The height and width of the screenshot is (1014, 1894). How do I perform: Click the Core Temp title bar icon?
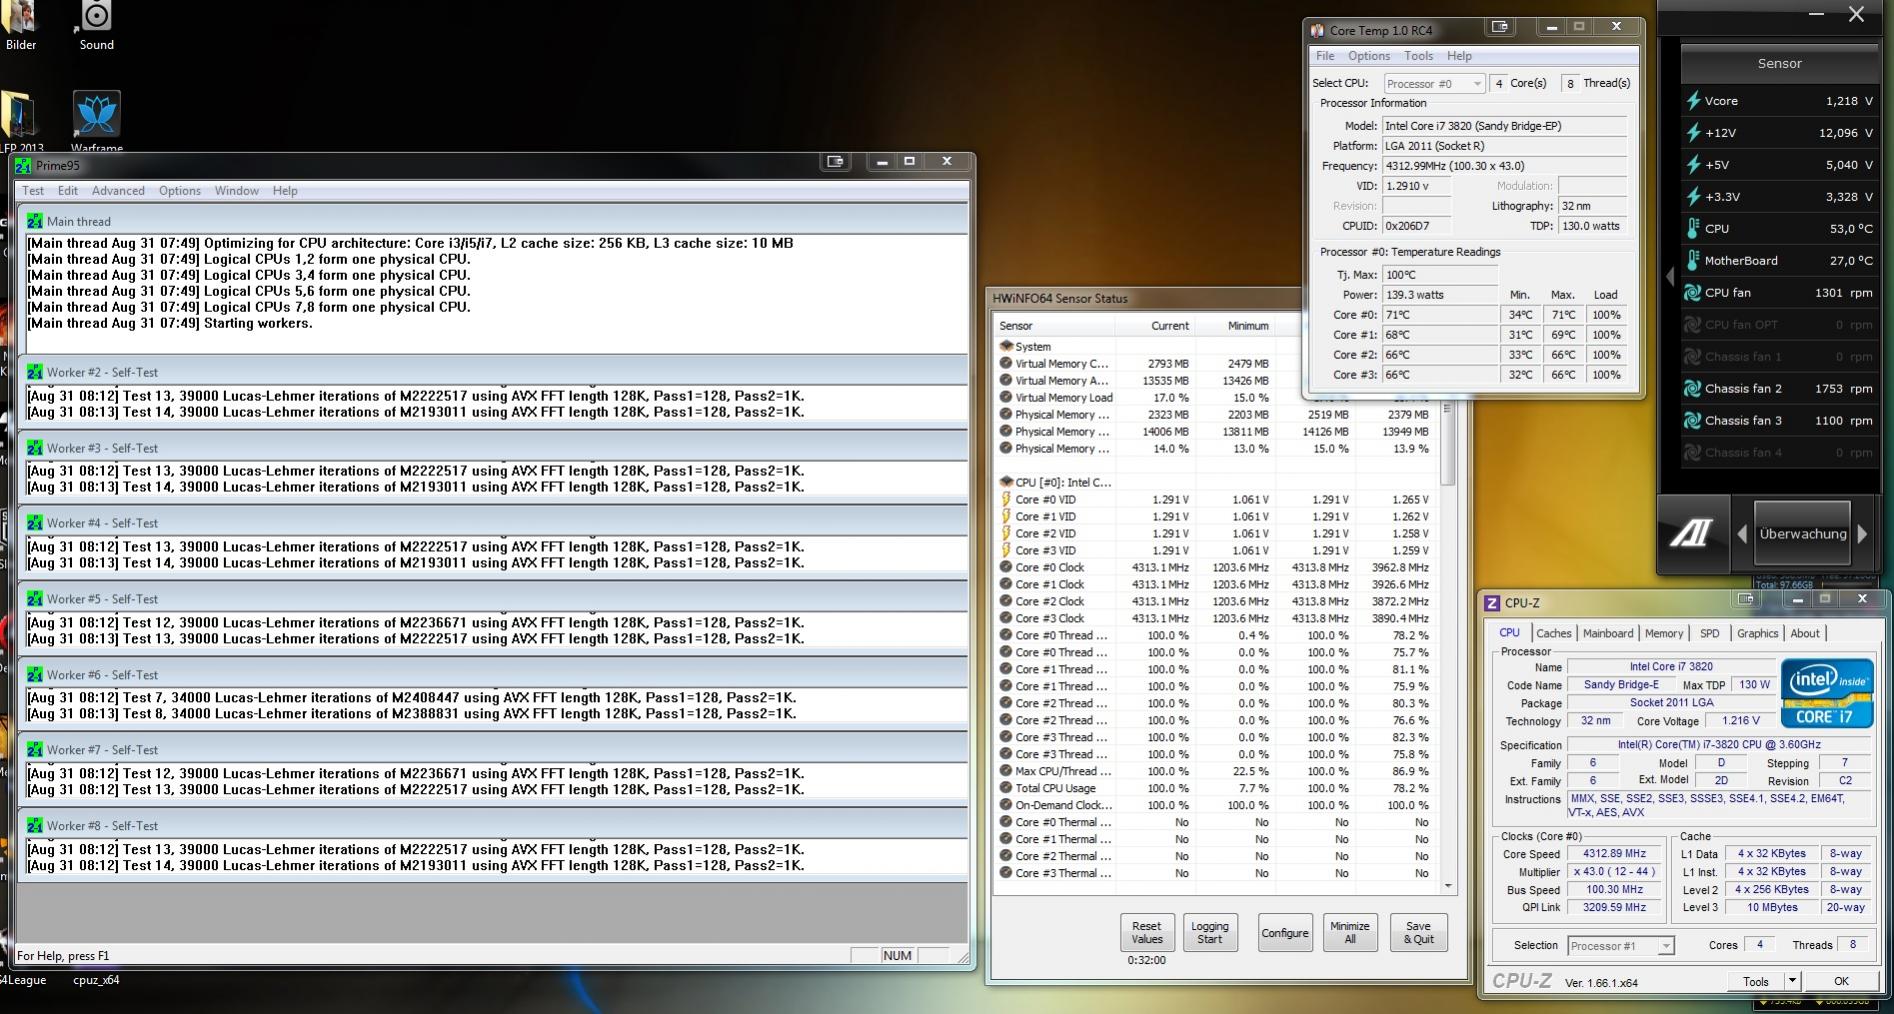click(x=1317, y=31)
